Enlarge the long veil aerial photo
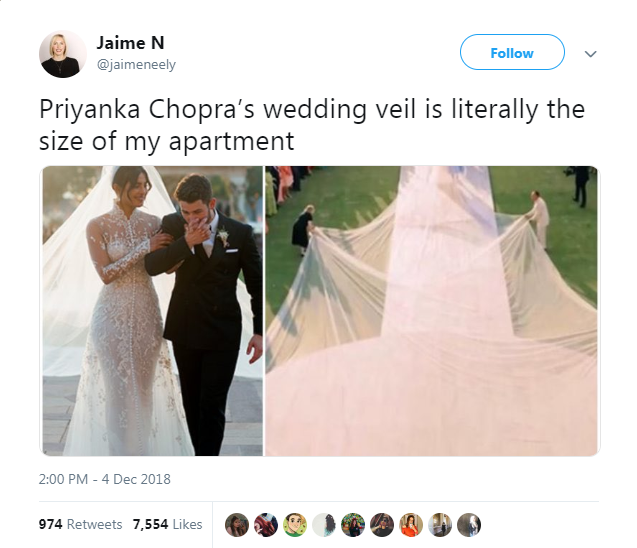 pos(432,311)
